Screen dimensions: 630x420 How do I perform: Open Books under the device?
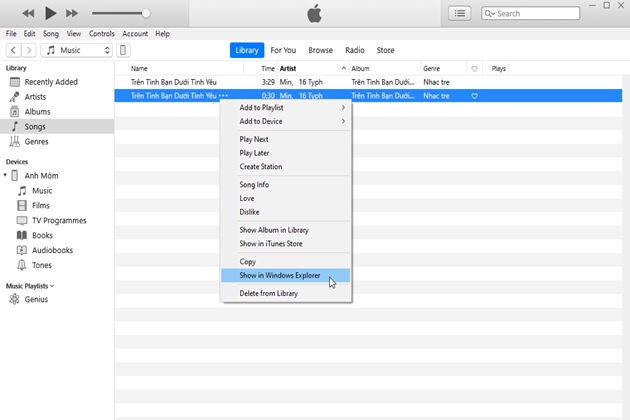click(x=42, y=235)
